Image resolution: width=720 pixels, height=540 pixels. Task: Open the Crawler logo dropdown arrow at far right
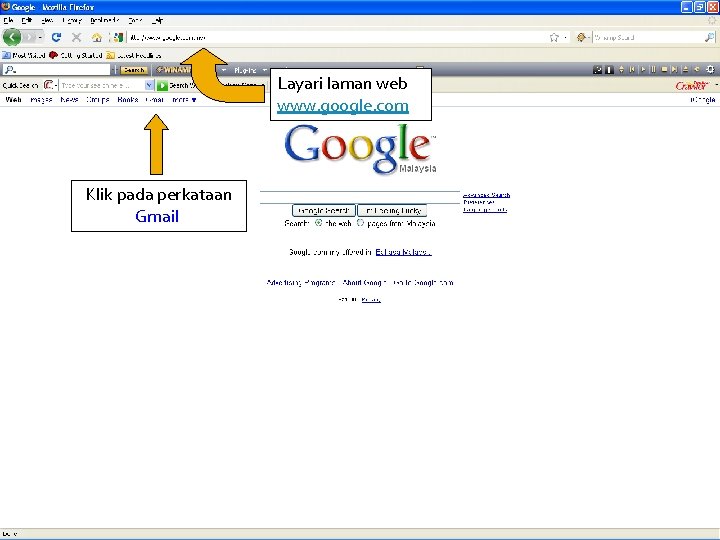pos(716,85)
